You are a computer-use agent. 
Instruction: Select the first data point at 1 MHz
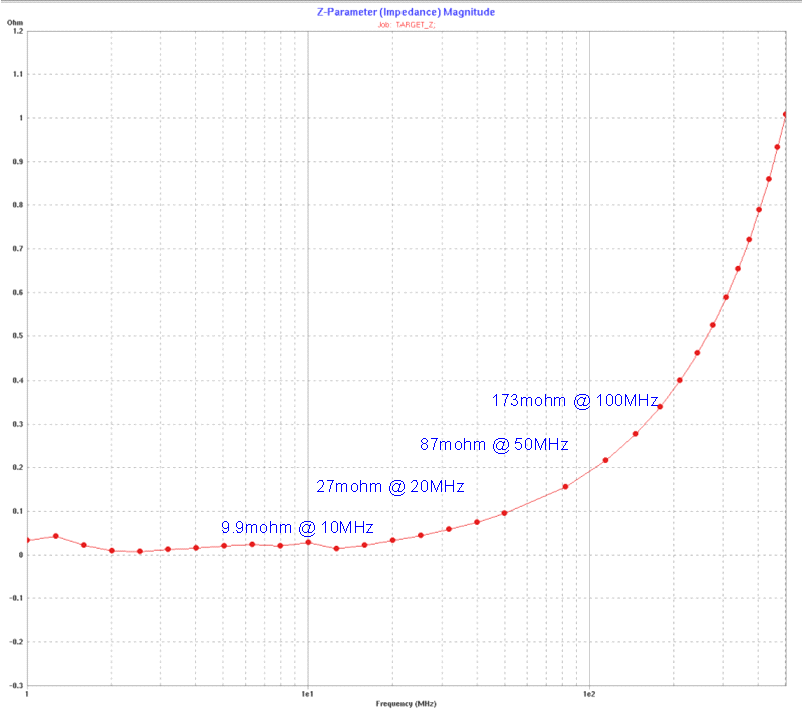28,541
